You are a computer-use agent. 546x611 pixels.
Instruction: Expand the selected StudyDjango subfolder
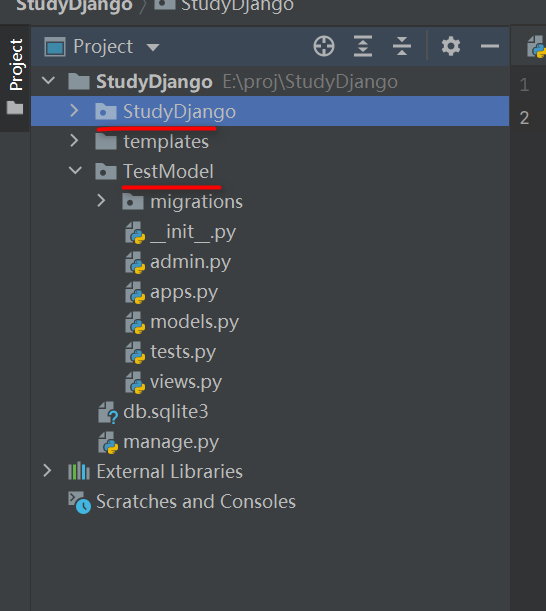pyautogui.click(x=74, y=111)
